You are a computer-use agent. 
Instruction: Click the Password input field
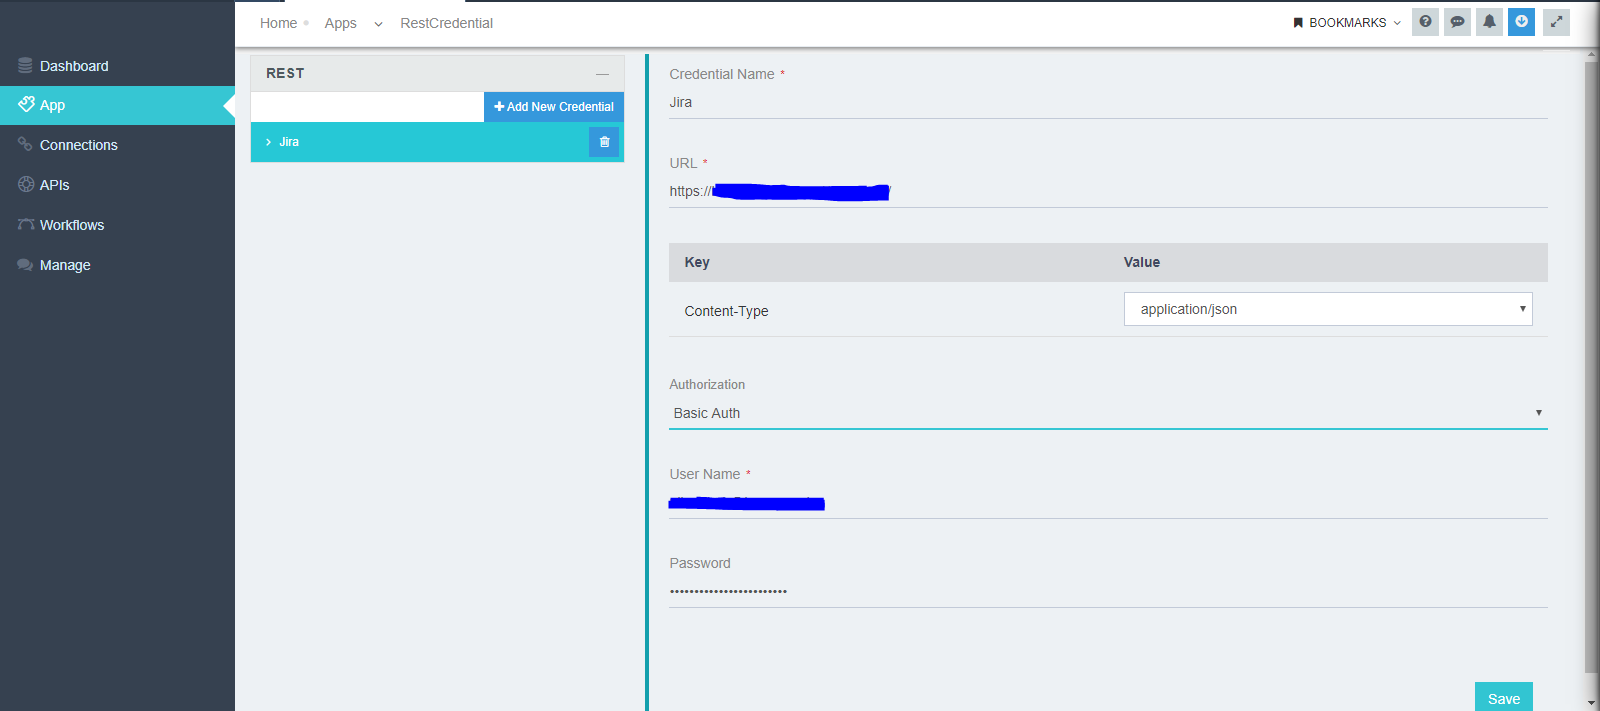click(1108, 592)
